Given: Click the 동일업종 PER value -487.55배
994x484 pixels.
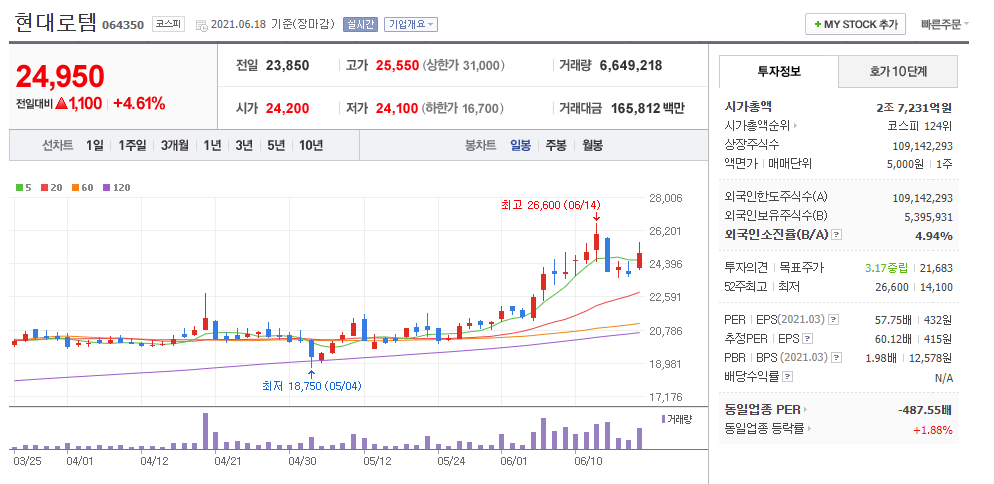Looking at the screenshot, I should click(x=925, y=410).
